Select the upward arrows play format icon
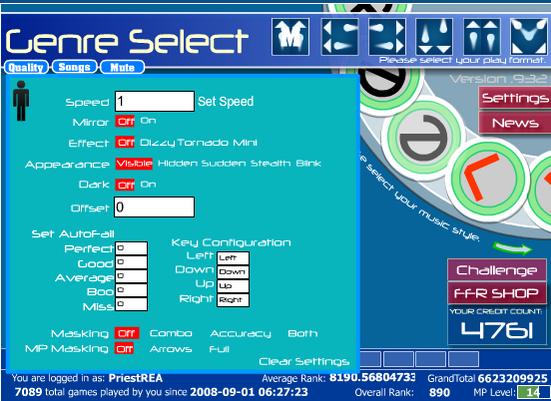Image resolution: width=551 pixels, height=401 pixels. point(482,37)
